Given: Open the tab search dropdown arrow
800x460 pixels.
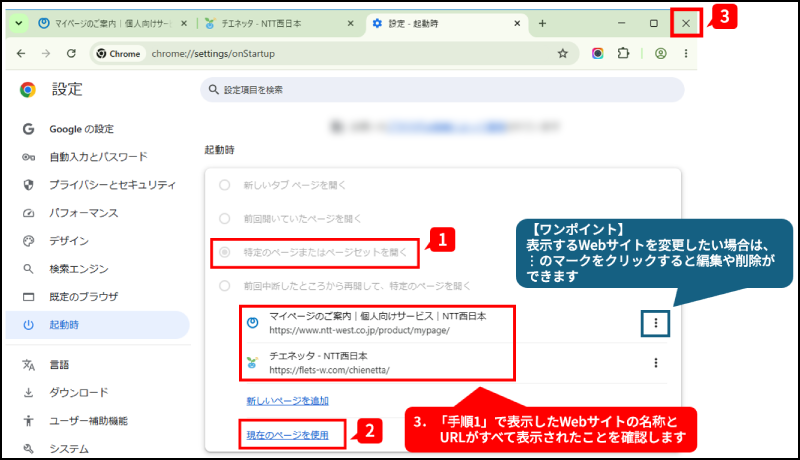Looking at the screenshot, I should [19, 23].
